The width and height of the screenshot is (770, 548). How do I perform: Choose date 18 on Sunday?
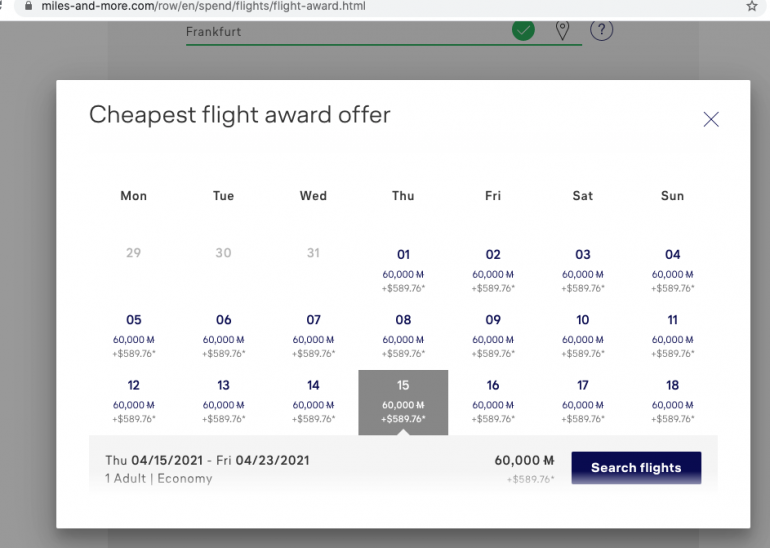(x=672, y=401)
